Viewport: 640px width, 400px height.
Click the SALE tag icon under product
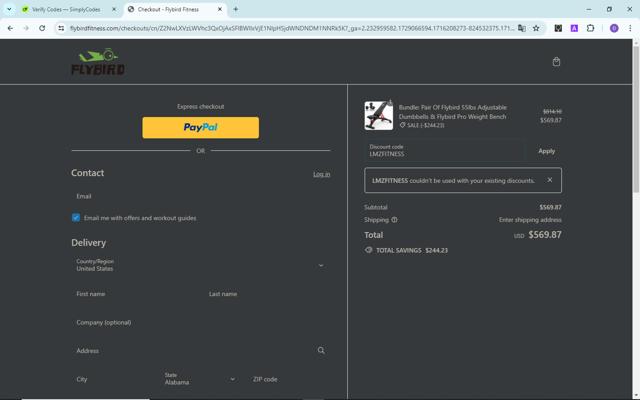(x=402, y=125)
